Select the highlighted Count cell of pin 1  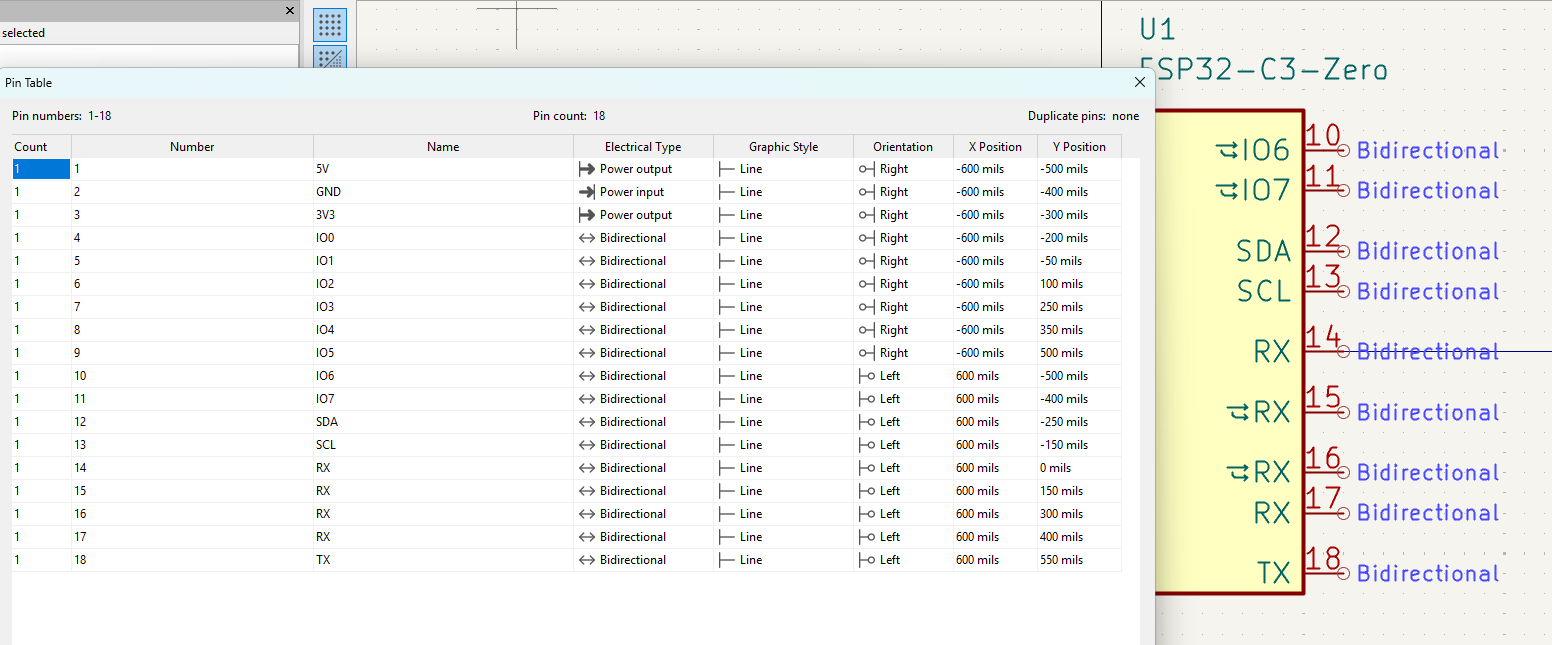pyautogui.click(x=41, y=169)
